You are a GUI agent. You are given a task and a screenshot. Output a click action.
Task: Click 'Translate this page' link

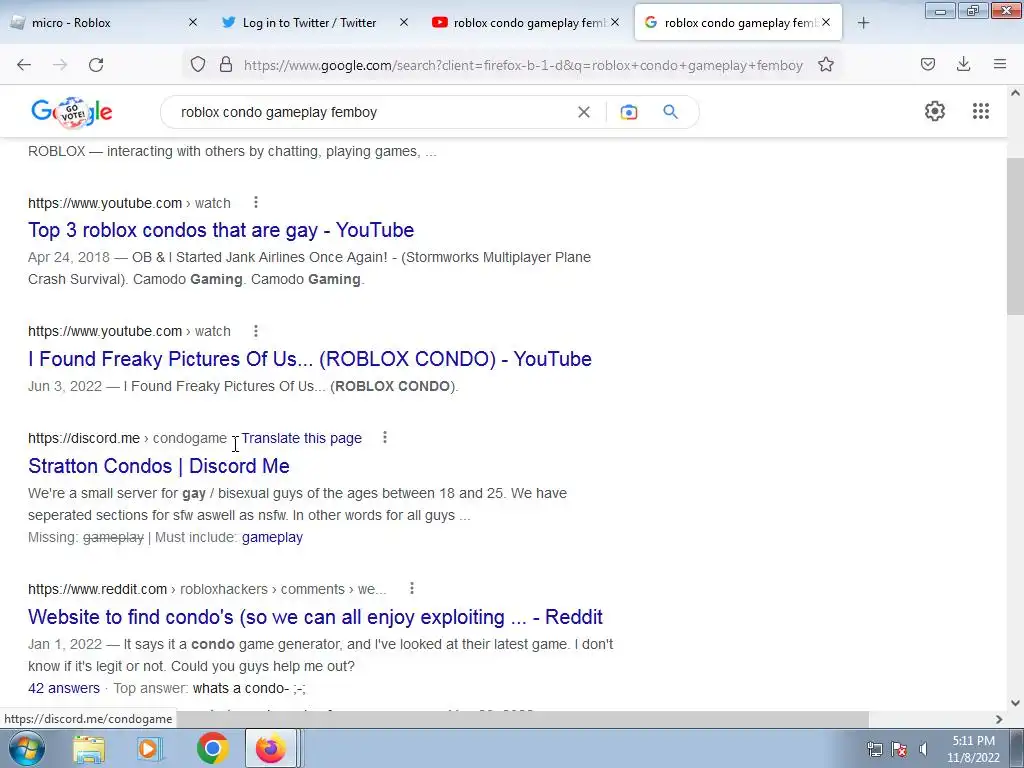coord(301,438)
